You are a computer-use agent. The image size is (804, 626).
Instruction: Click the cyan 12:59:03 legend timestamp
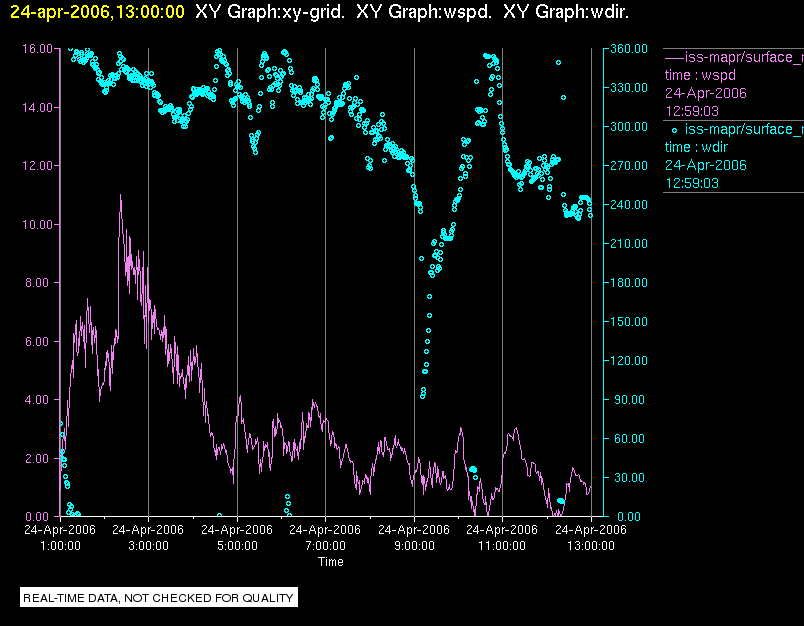(x=692, y=183)
